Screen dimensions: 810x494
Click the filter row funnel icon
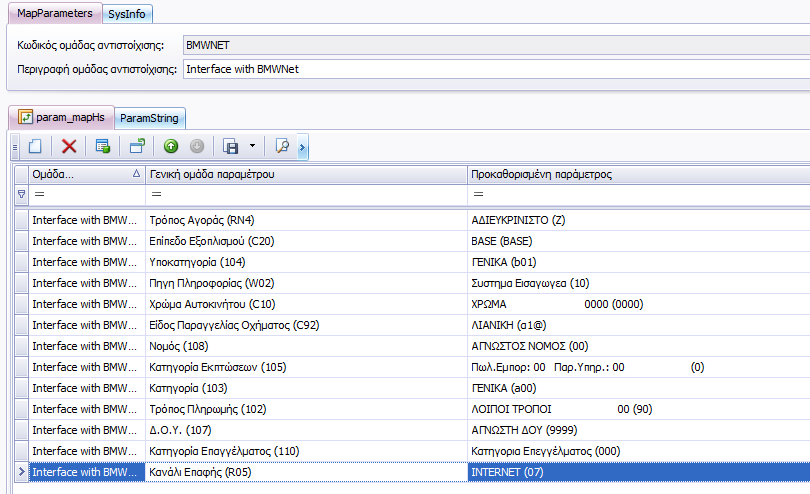point(21,194)
